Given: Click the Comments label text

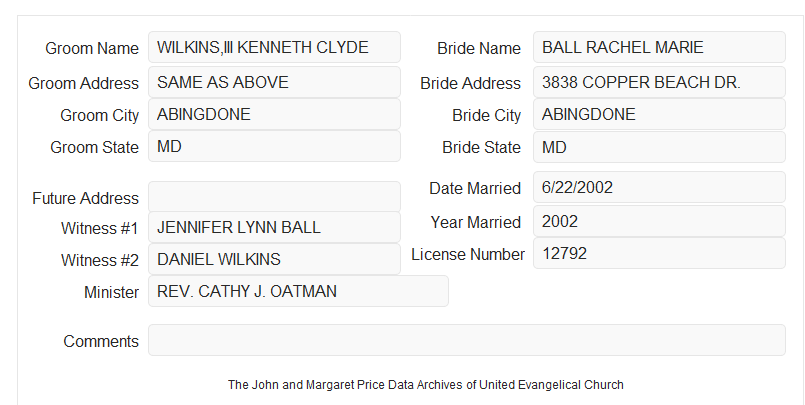Looking at the screenshot, I should point(101,341).
